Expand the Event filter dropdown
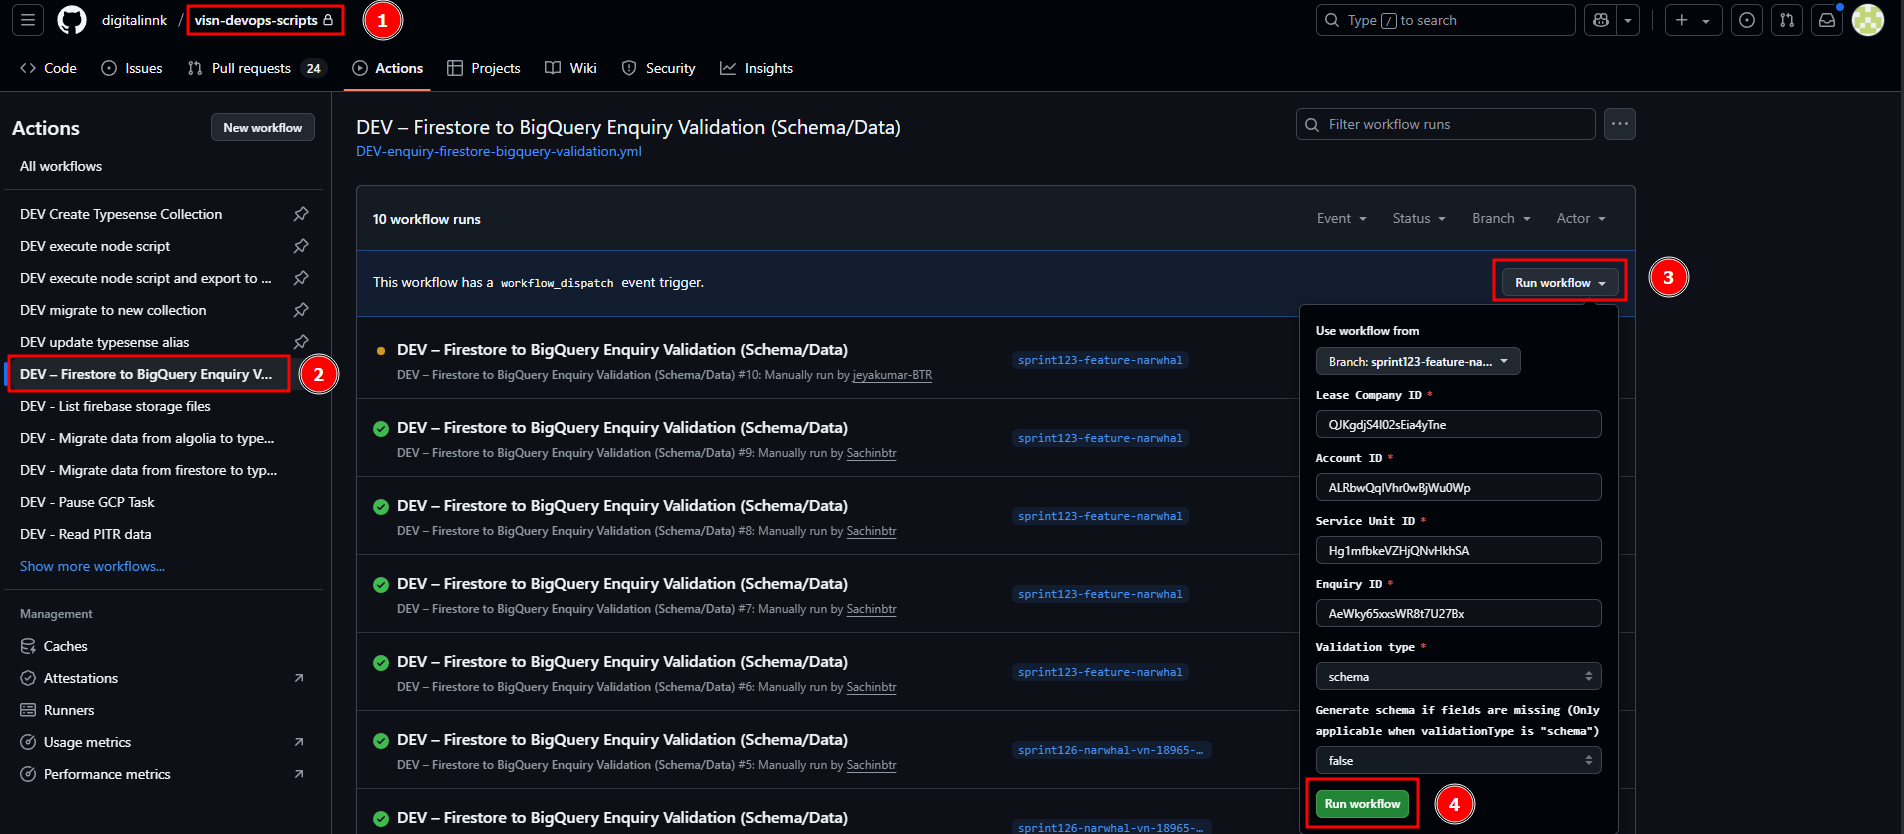 (1341, 218)
